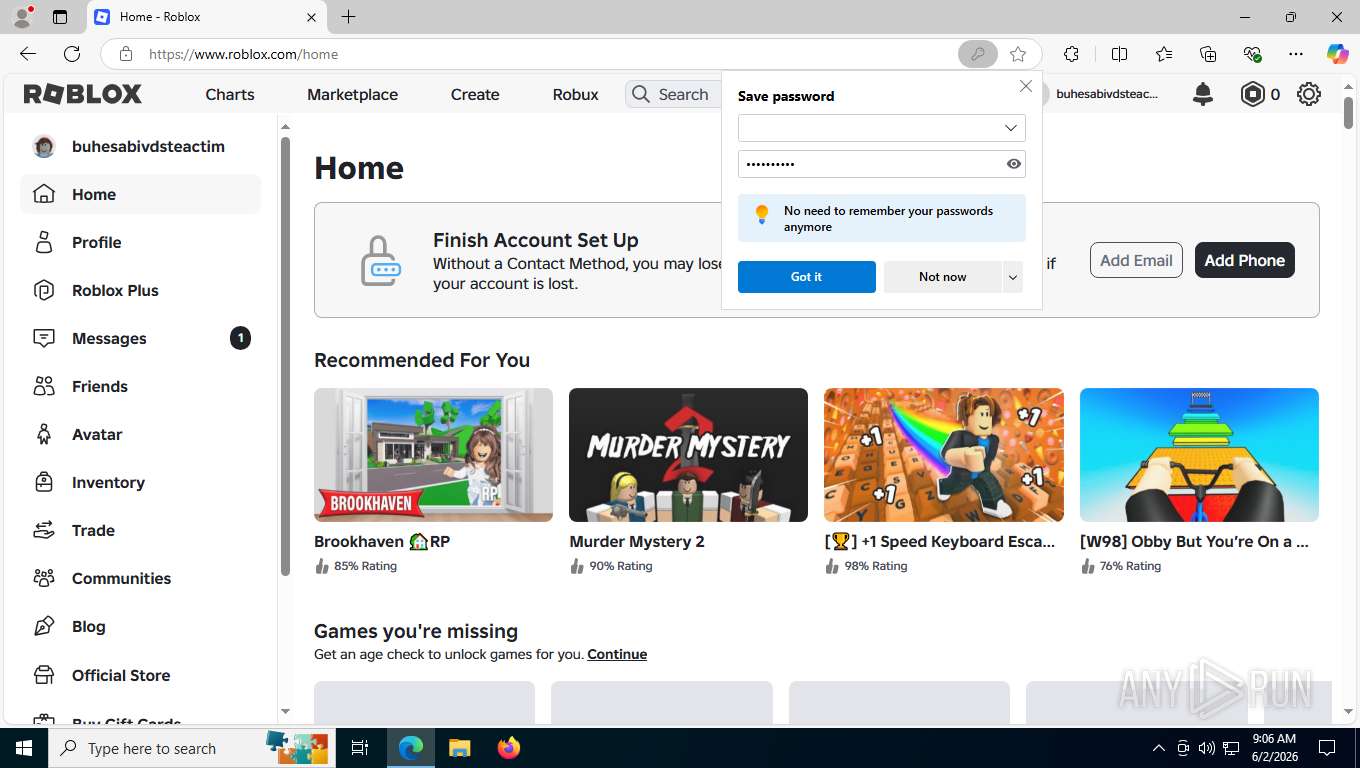Open the Marketplace tab
The width and height of the screenshot is (1360, 768).
(x=352, y=94)
